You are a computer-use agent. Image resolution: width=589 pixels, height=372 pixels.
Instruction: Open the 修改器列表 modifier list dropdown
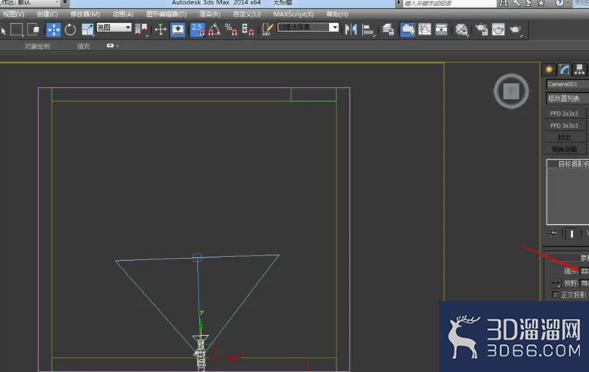tap(568, 99)
